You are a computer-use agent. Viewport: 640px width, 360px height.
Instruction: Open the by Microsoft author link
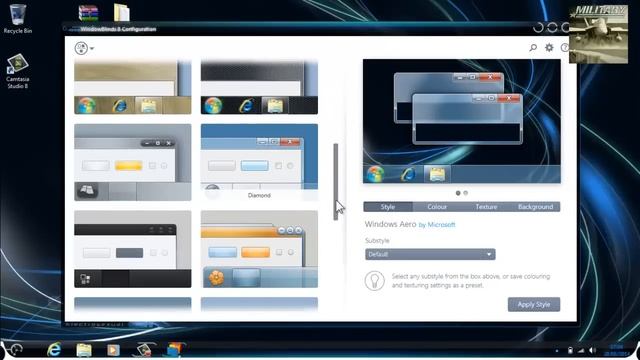pos(437,225)
